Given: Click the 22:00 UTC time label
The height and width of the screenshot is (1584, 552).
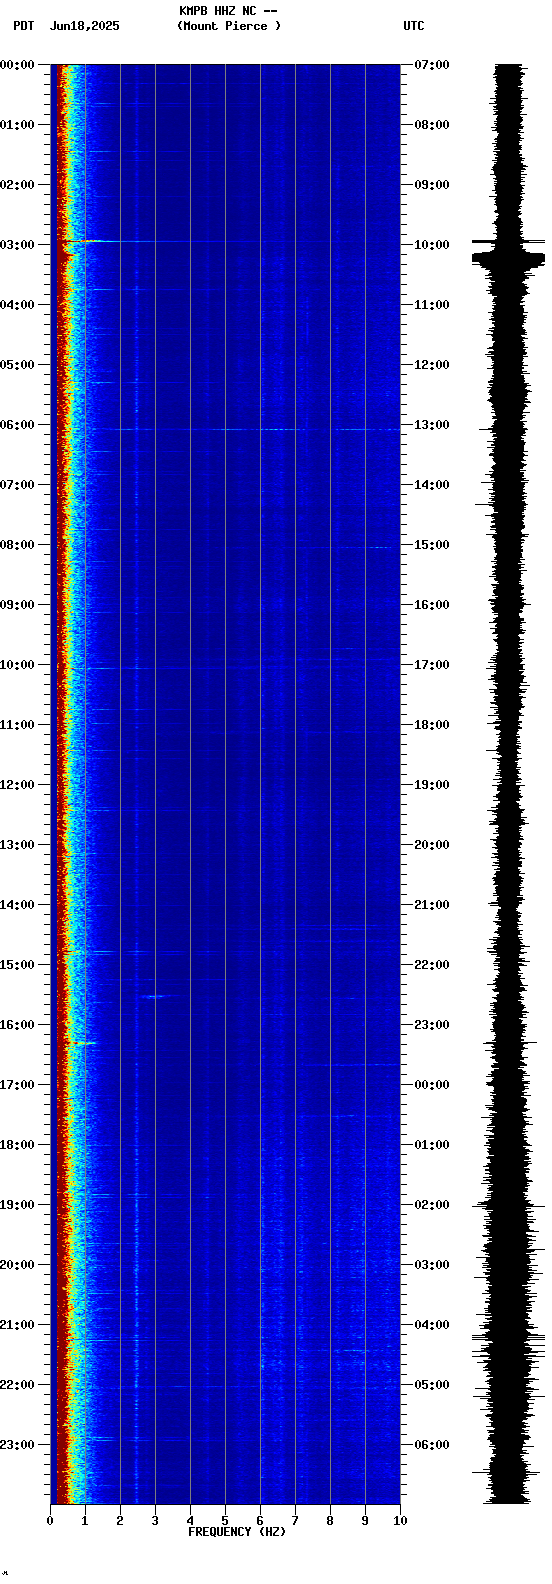Looking at the screenshot, I should [x=432, y=965].
